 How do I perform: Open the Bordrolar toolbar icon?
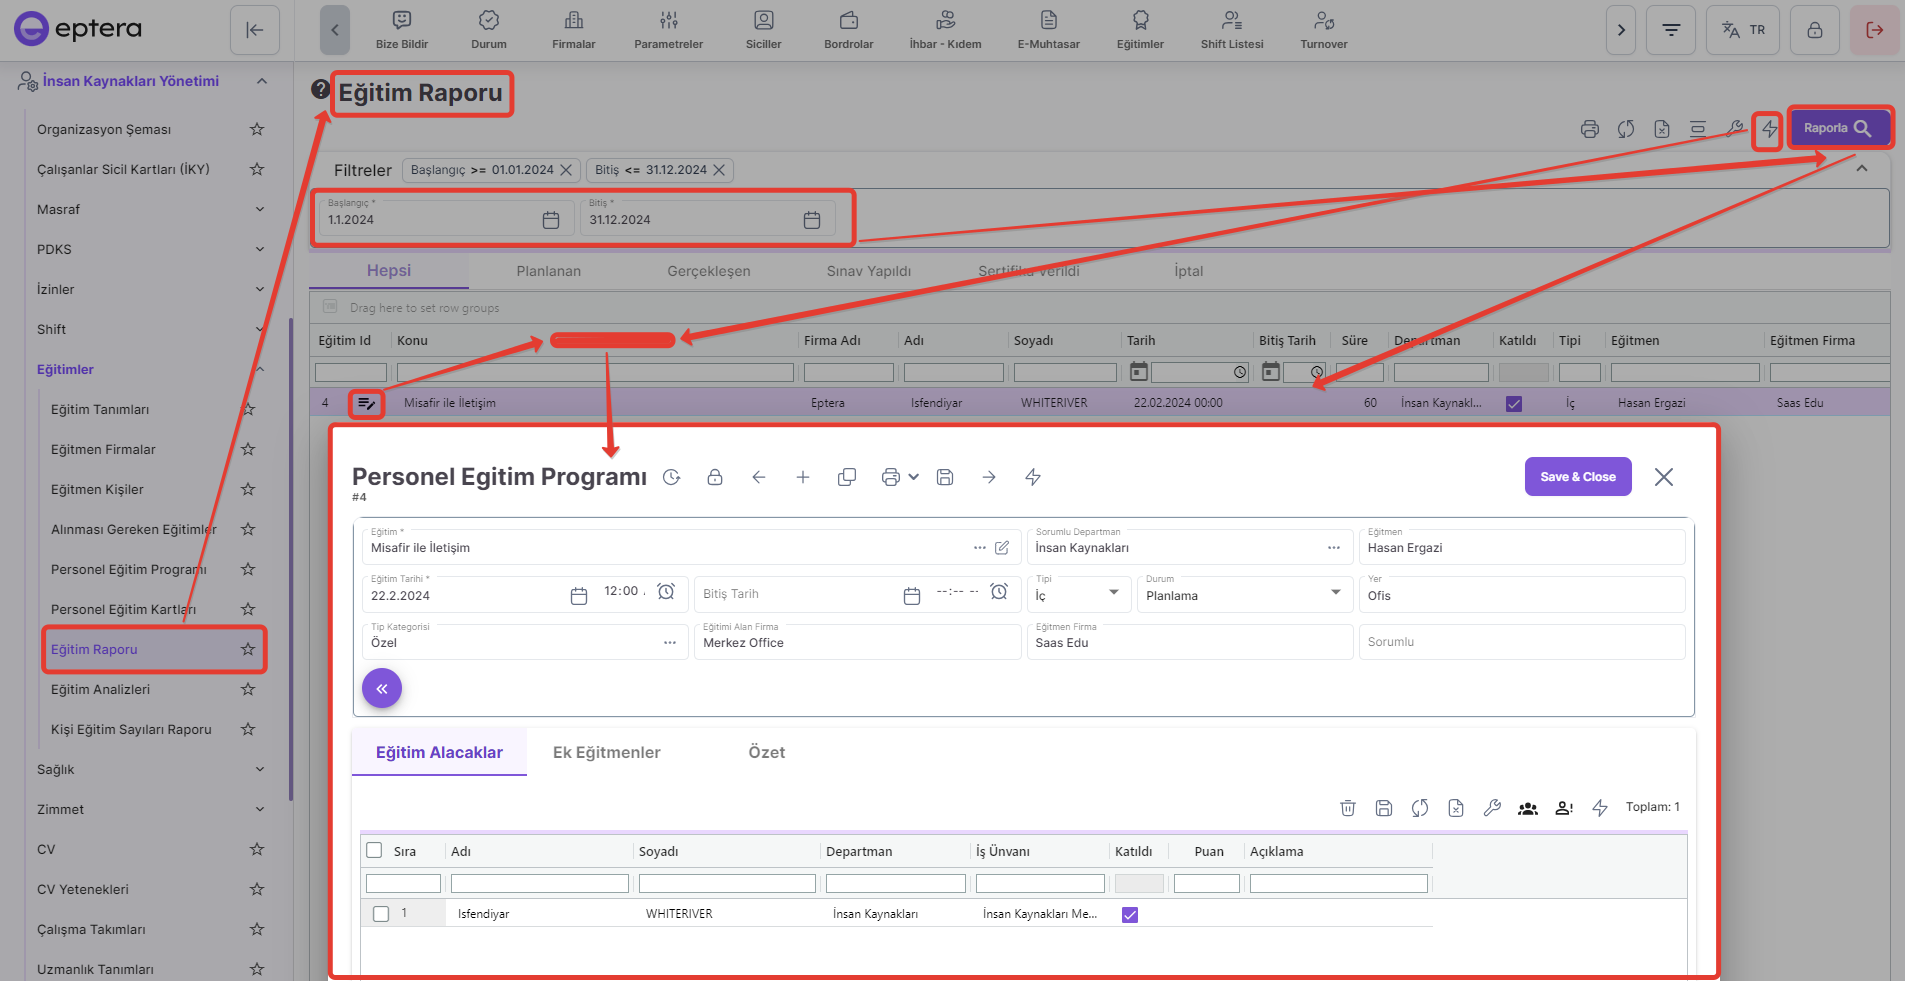[848, 29]
